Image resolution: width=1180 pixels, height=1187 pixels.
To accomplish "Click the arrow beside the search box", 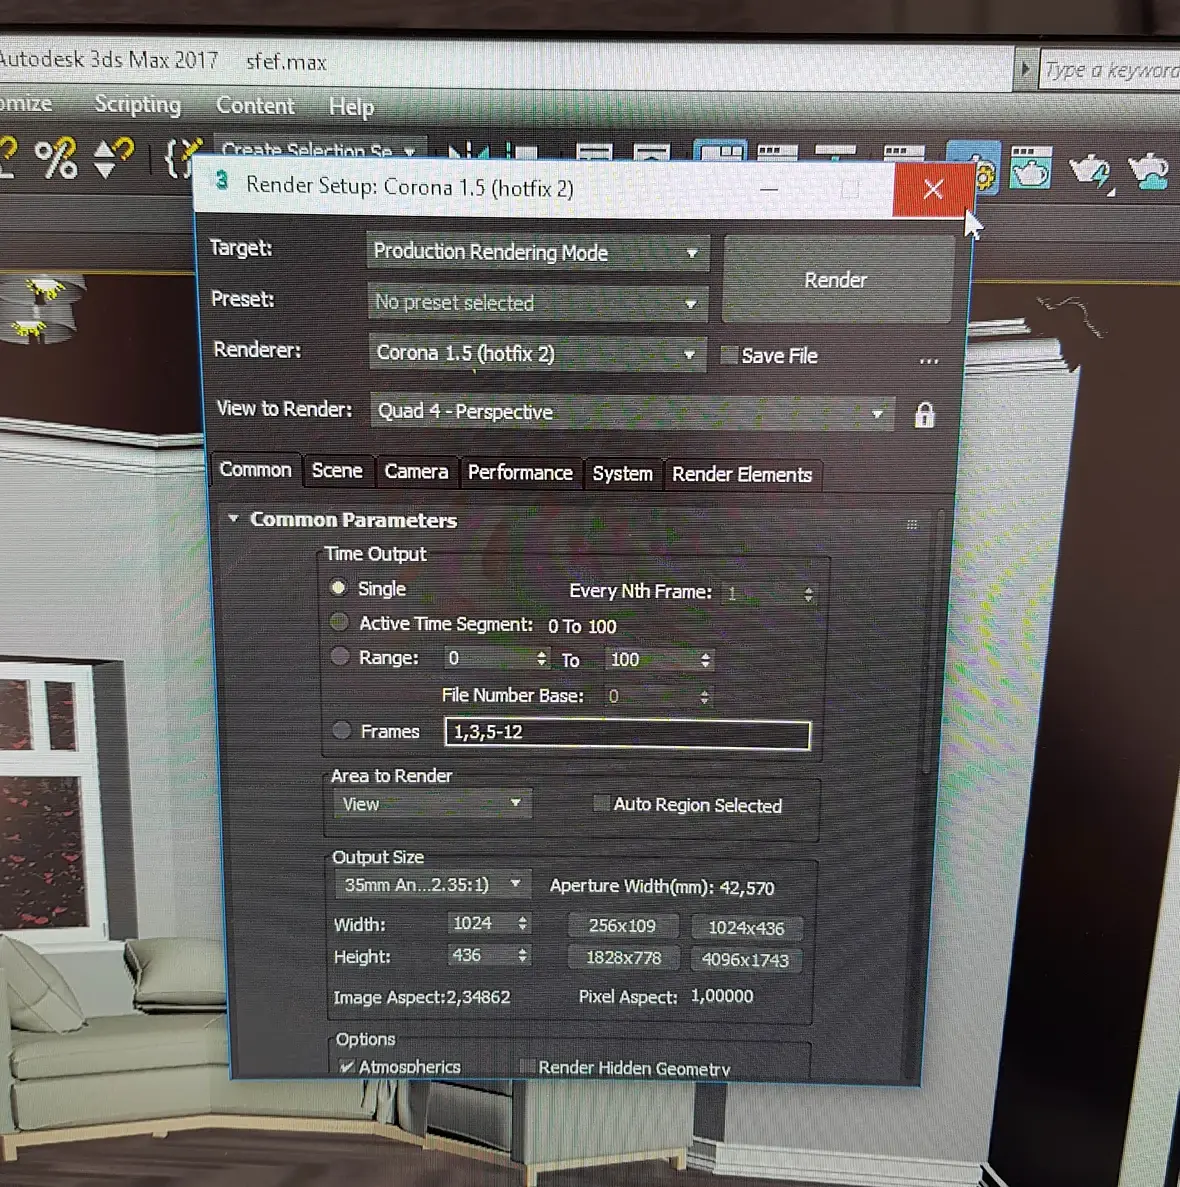I will coord(1025,69).
